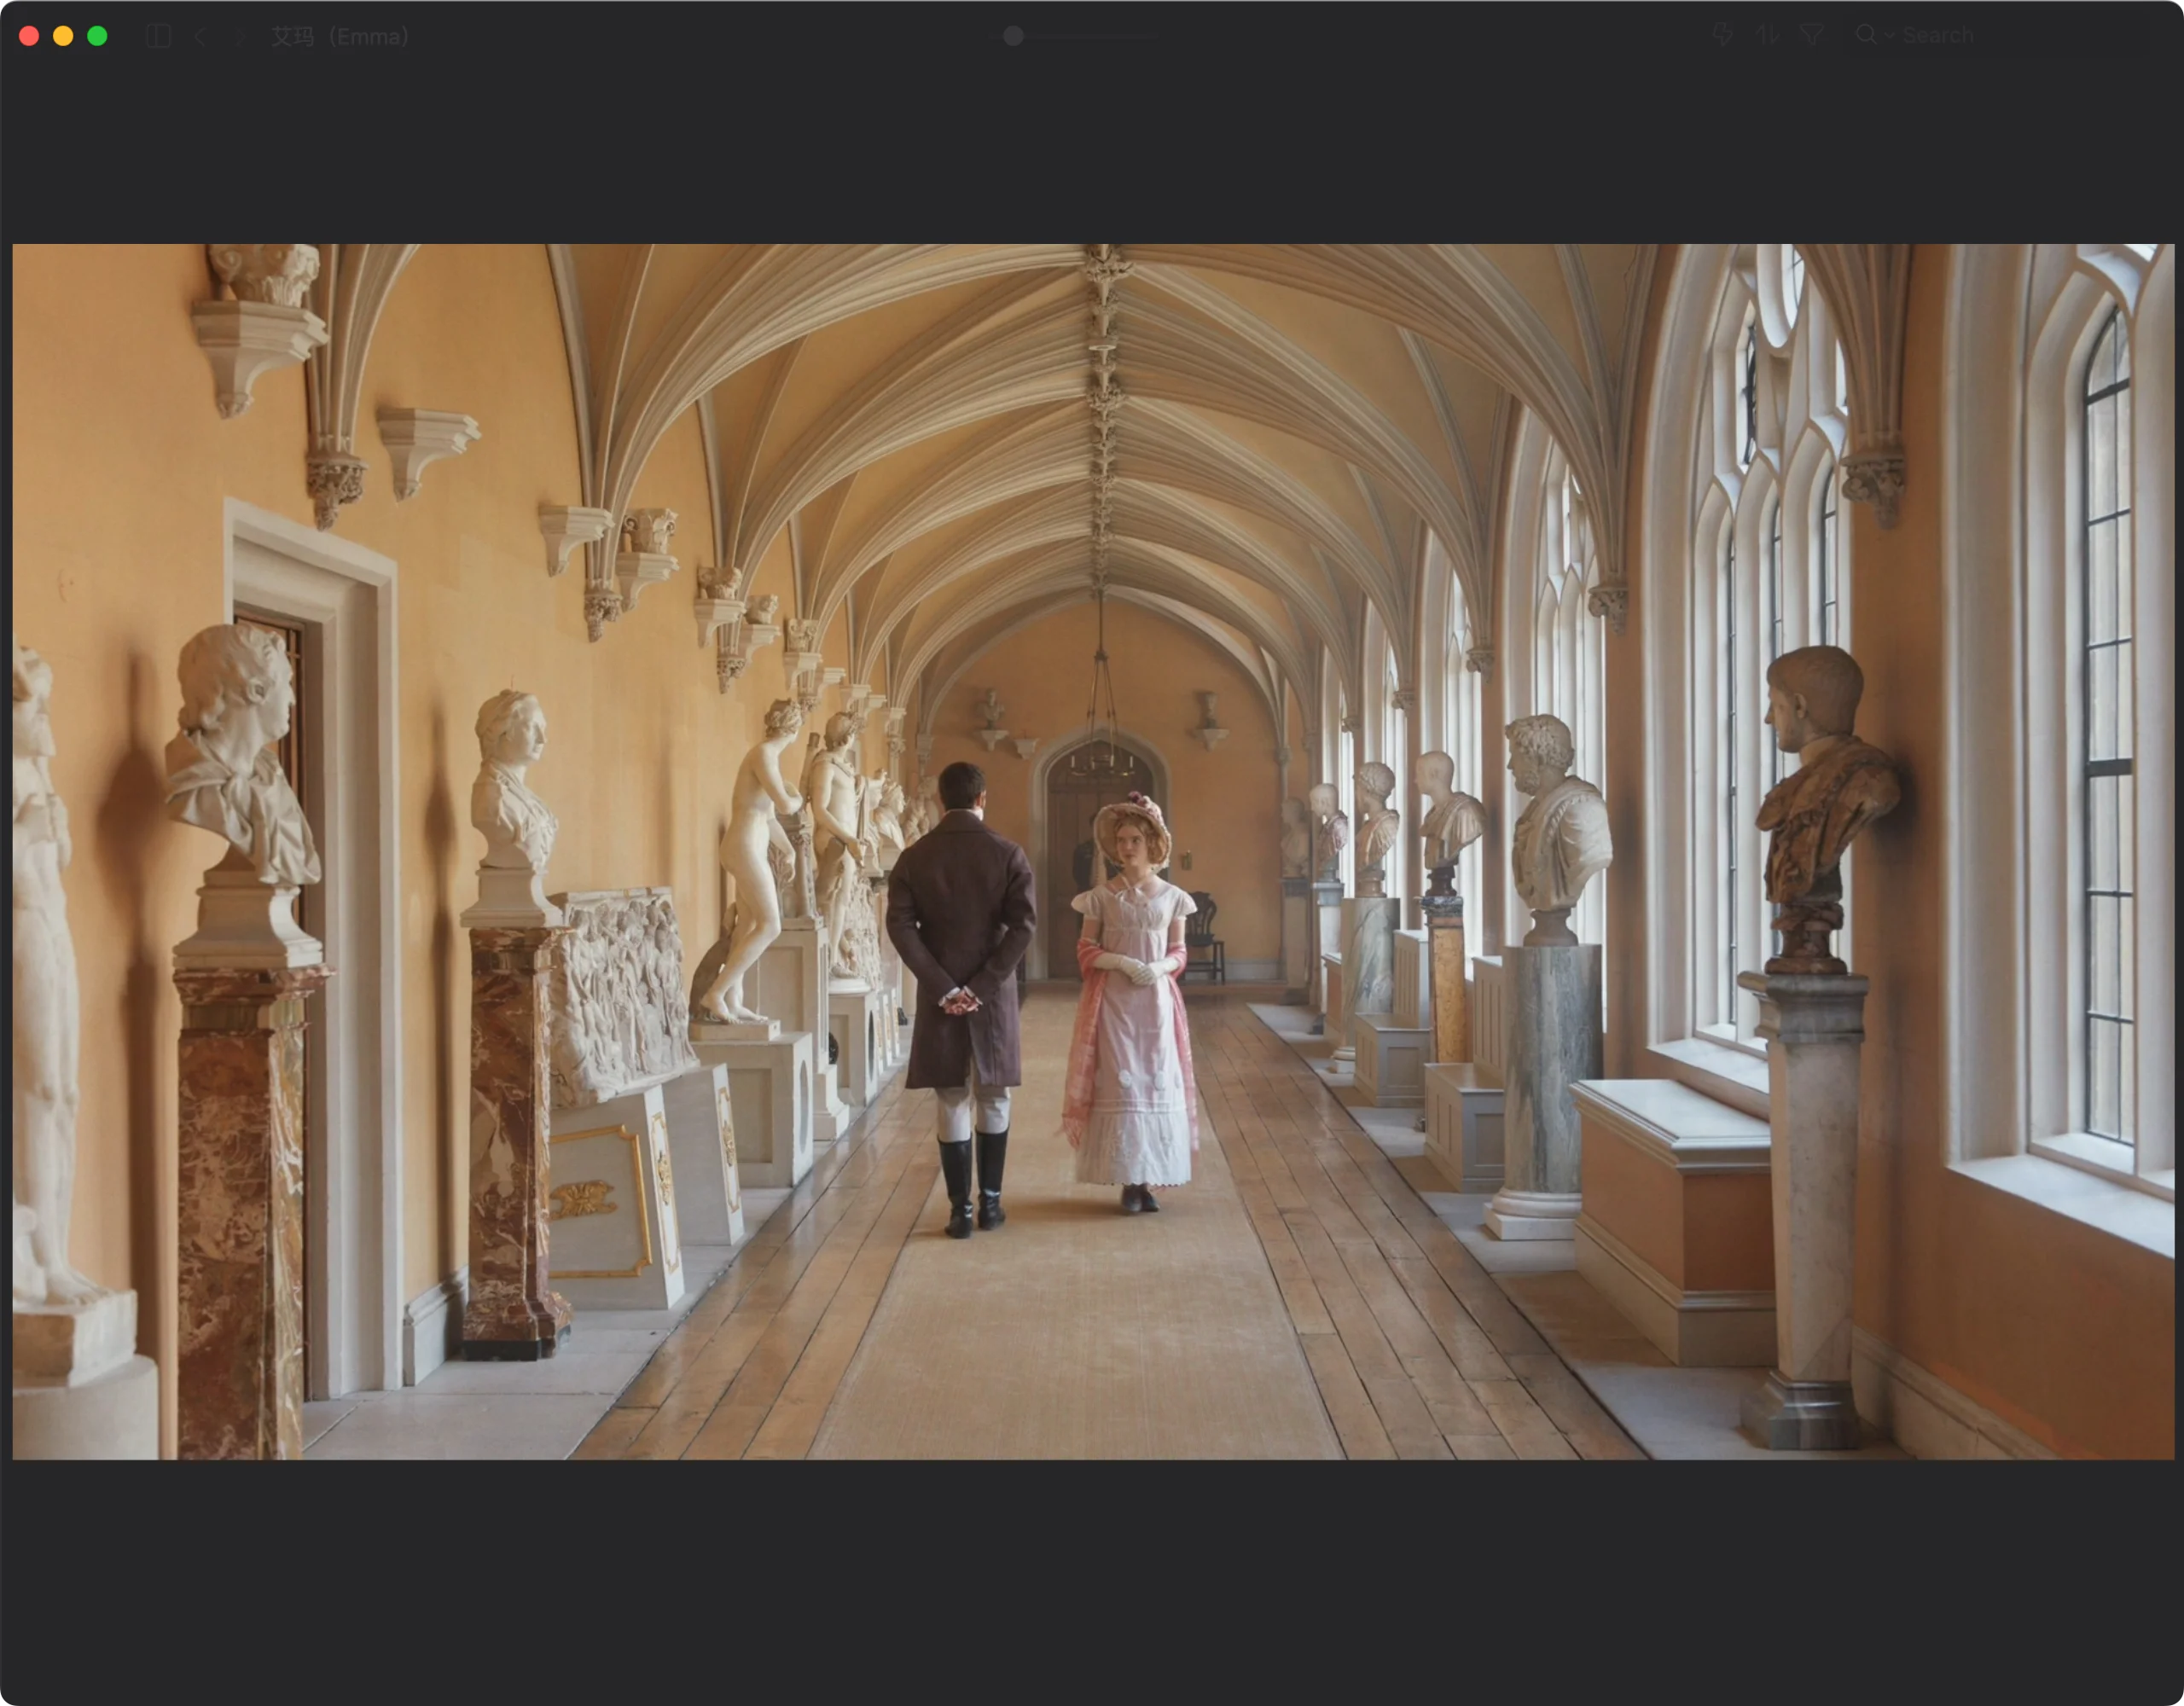
Task: Minimize window using yellow button
Action: click(x=63, y=37)
